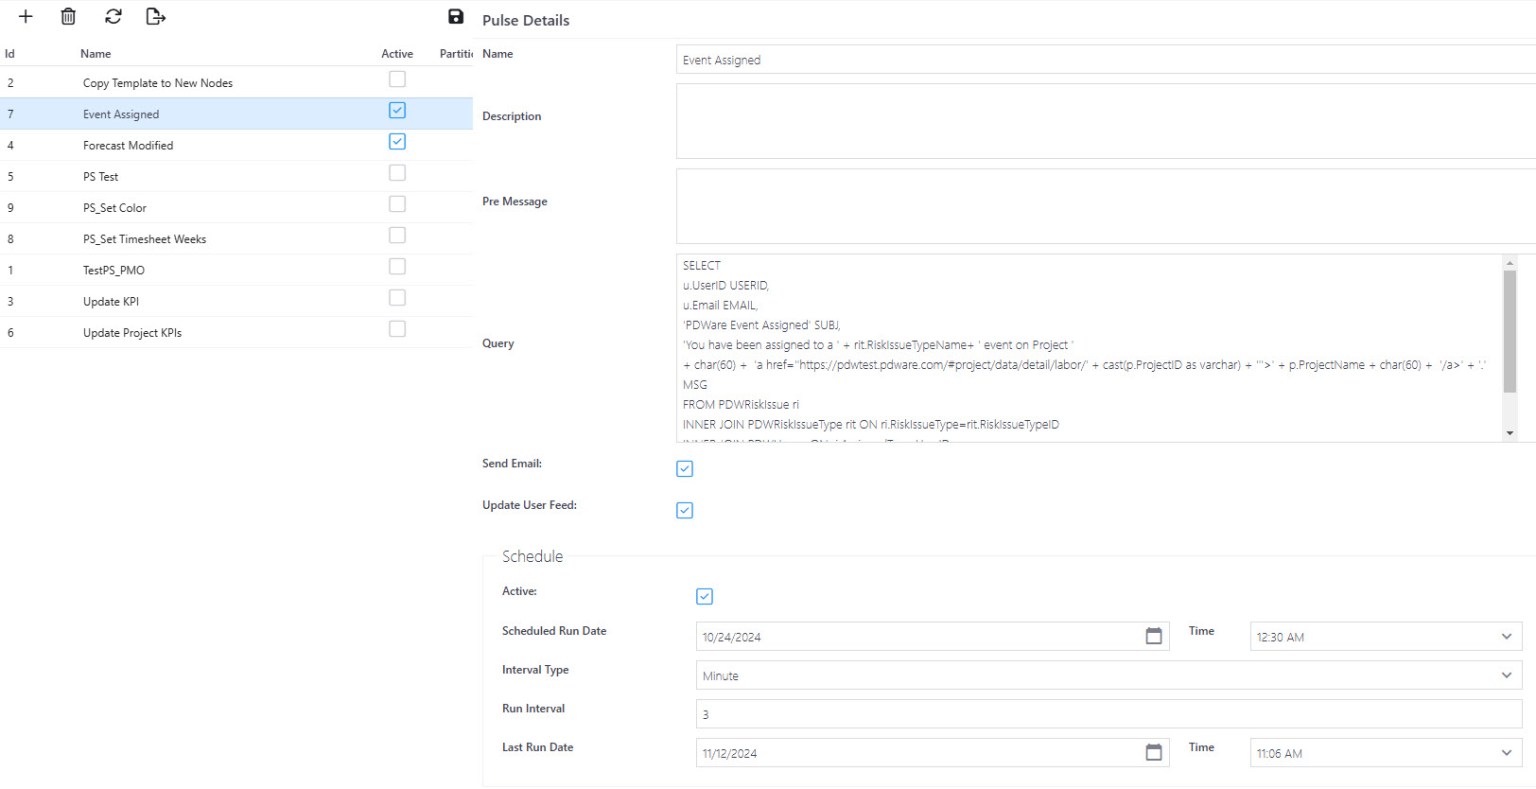Image resolution: width=1536 pixels, height=789 pixels.
Task: Add a new pulse with the plus icon
Action: coord(25,16)
